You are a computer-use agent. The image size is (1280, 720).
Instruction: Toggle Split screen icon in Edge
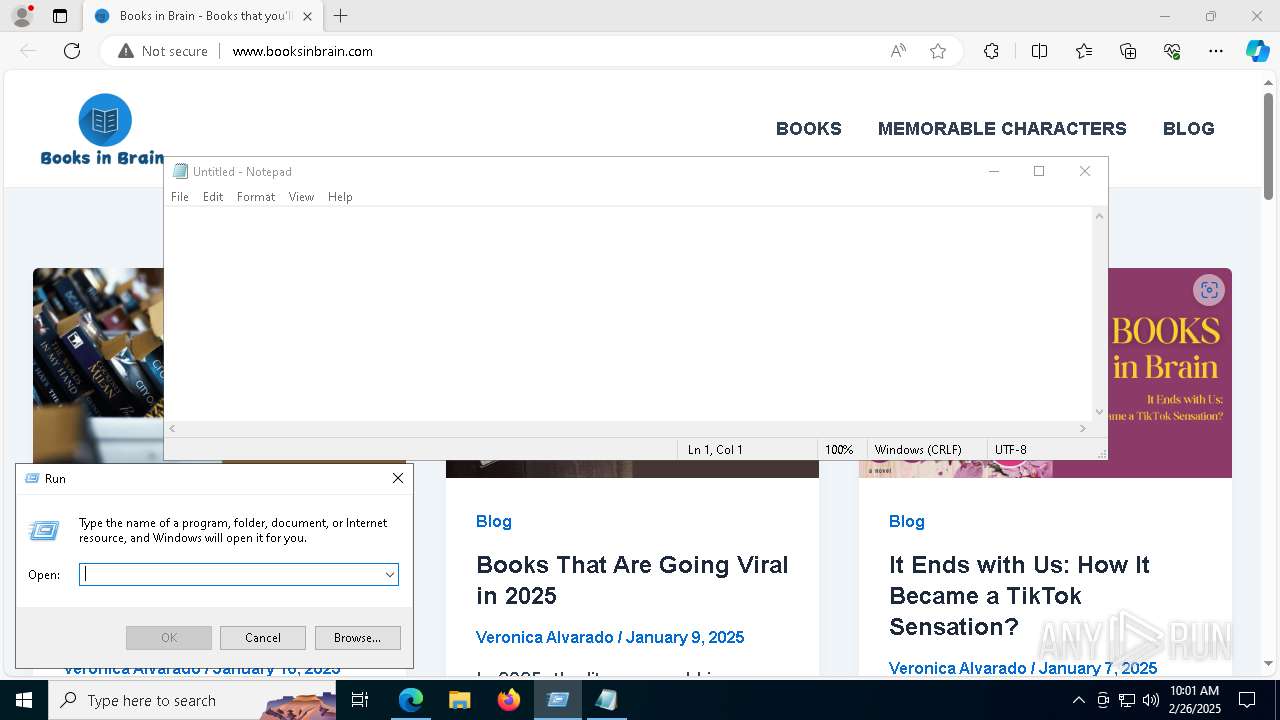pyautogui.click(x=1039, y=51)
